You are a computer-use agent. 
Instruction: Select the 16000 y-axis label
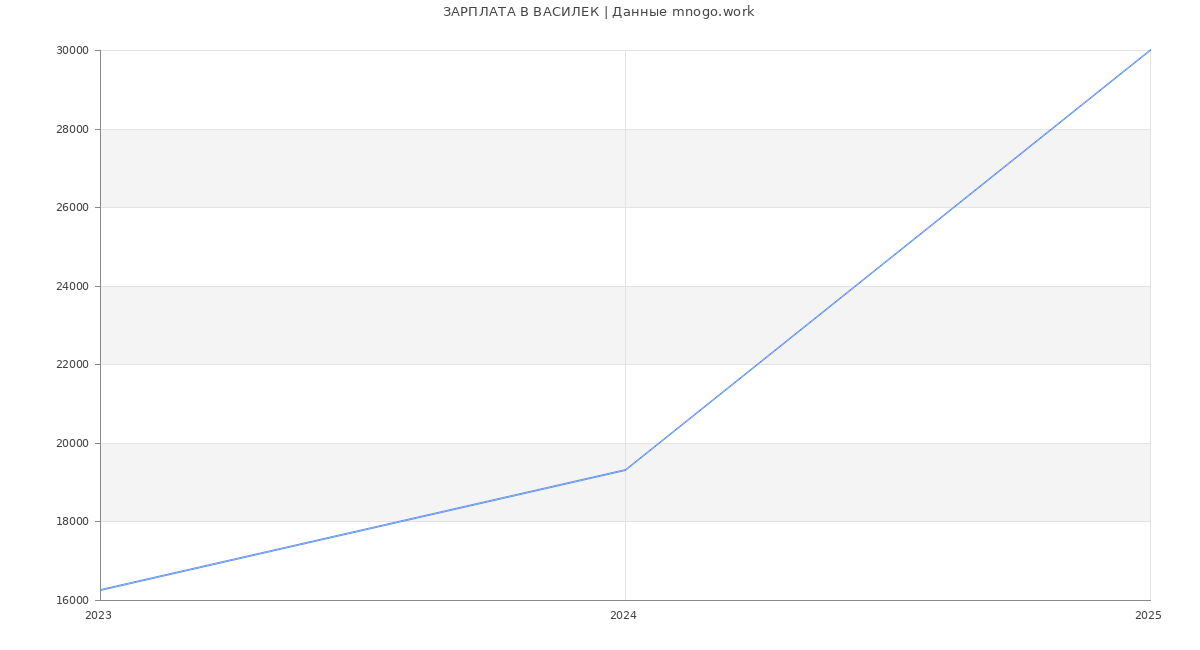[x=72, y=600]
